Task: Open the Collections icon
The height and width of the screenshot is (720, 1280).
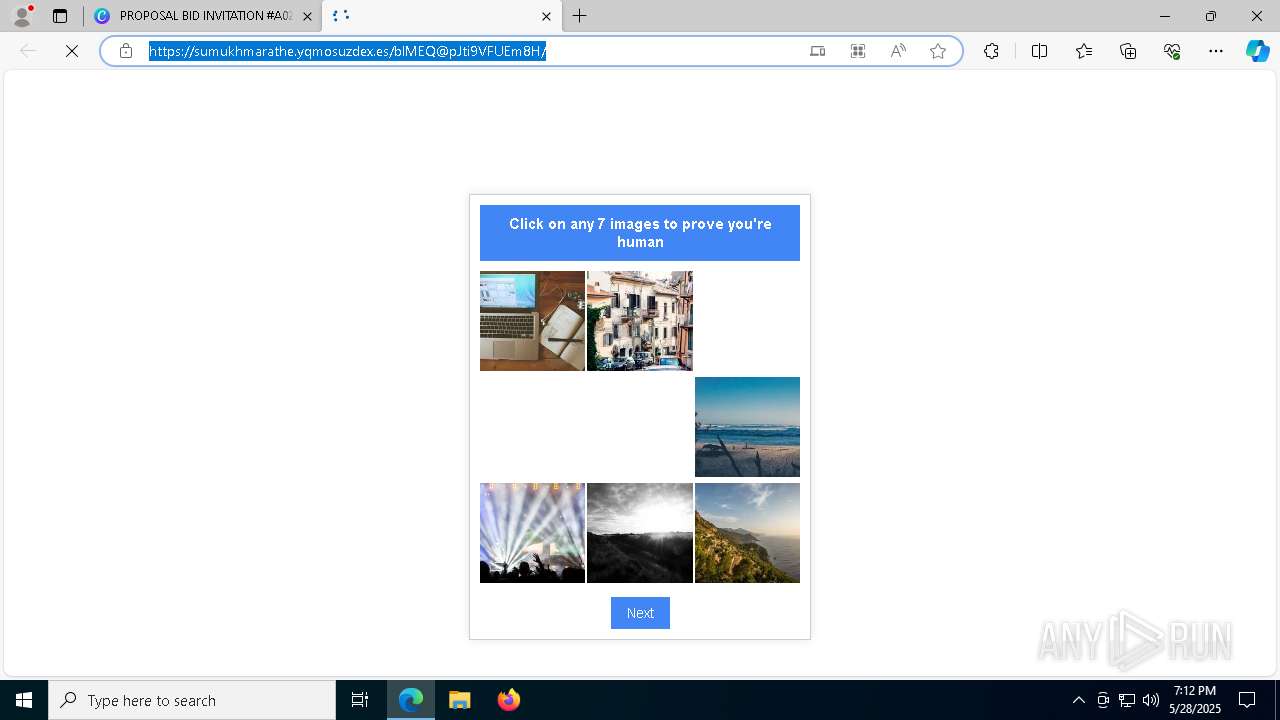Action: (x=1128, y=51)
